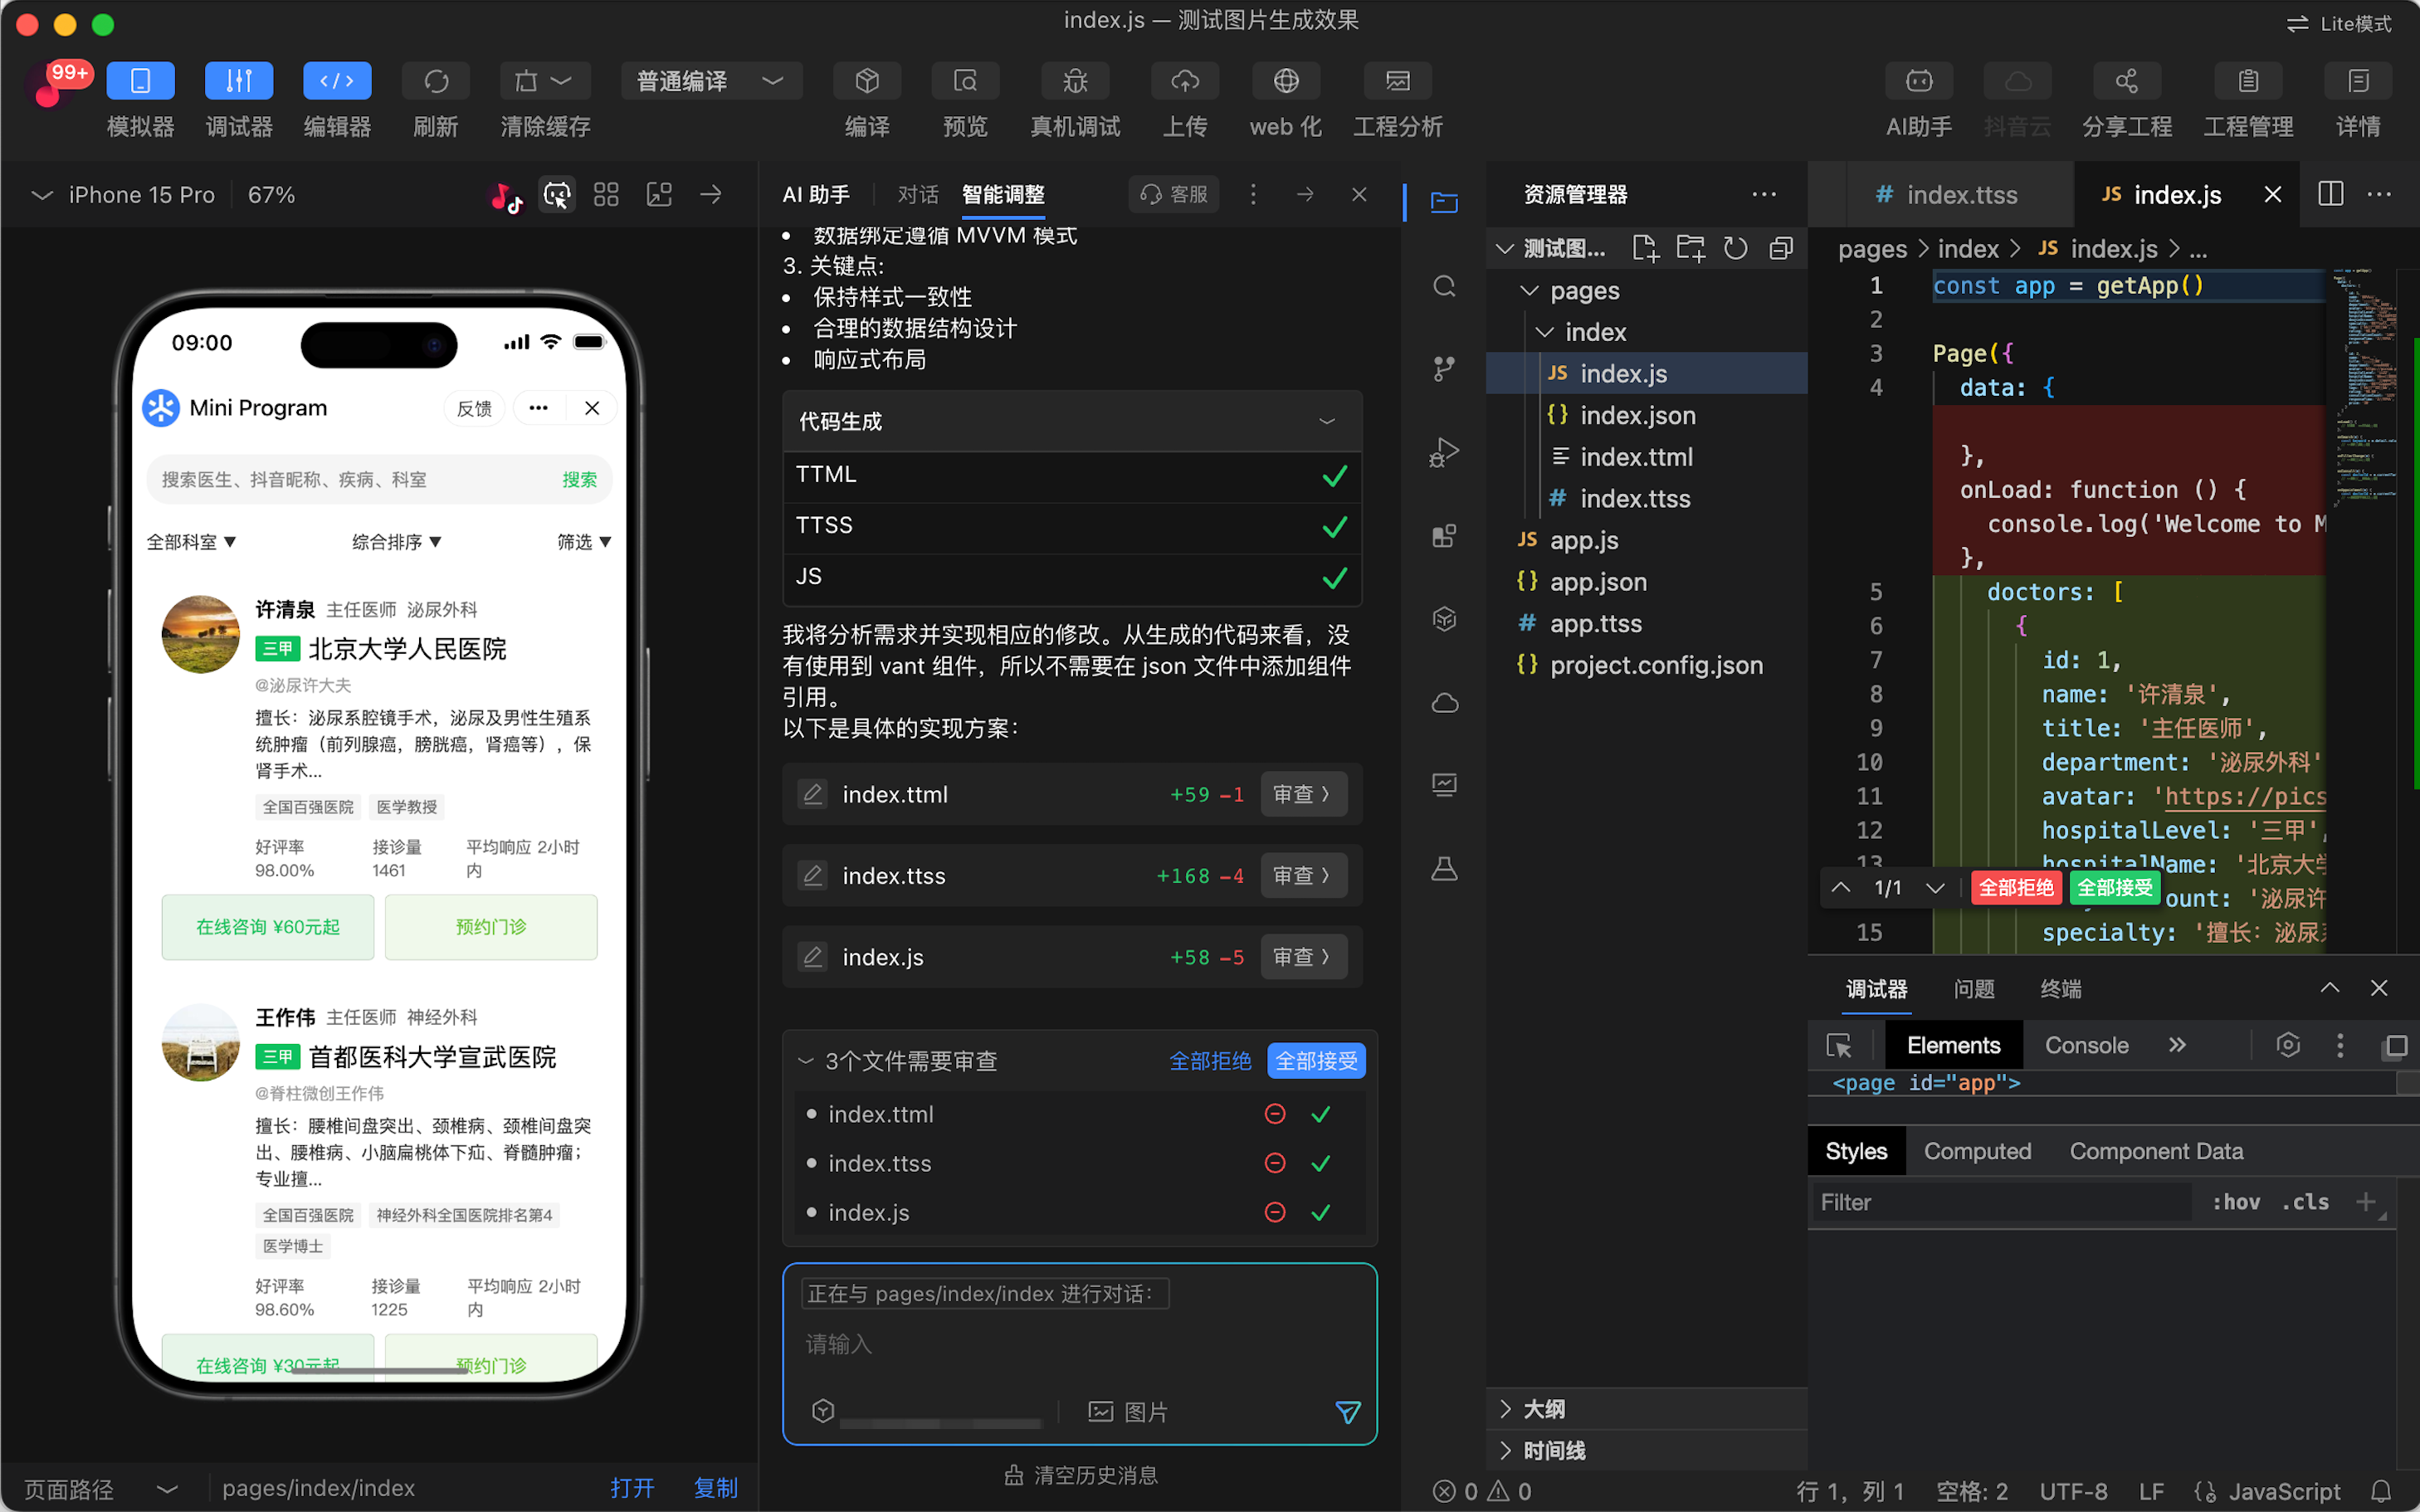Screen dimensions: 2420x1512
Task: Click the share project icon
Action: [x=2126, y=81]
